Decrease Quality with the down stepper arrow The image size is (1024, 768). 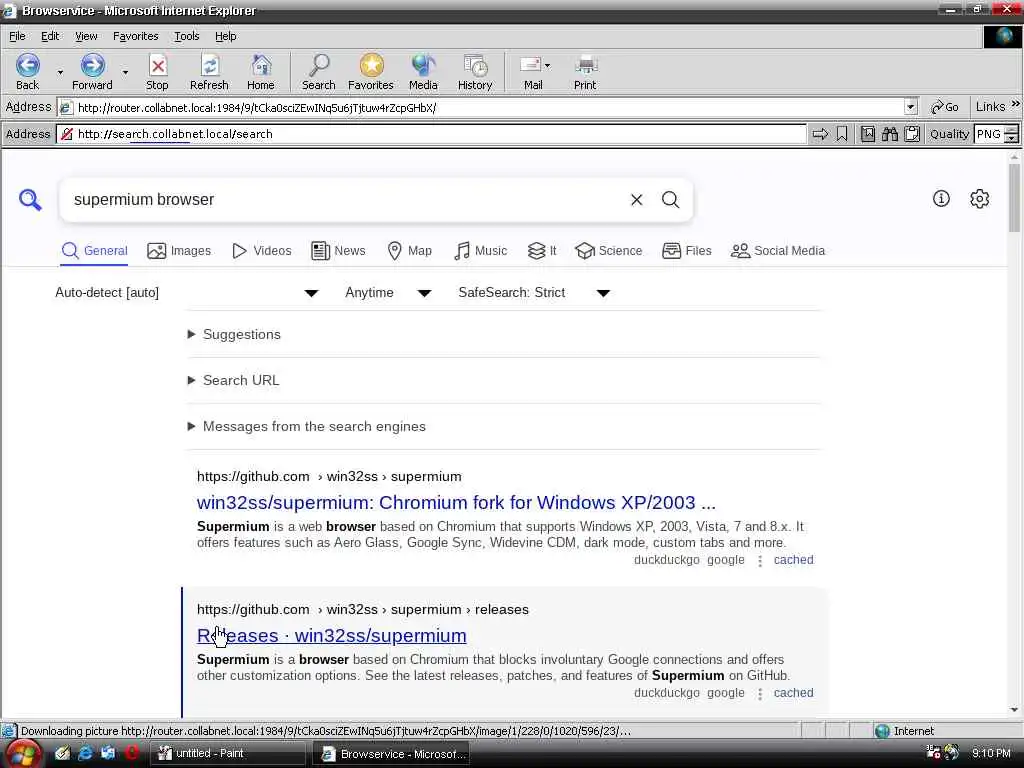point(1012,138)
